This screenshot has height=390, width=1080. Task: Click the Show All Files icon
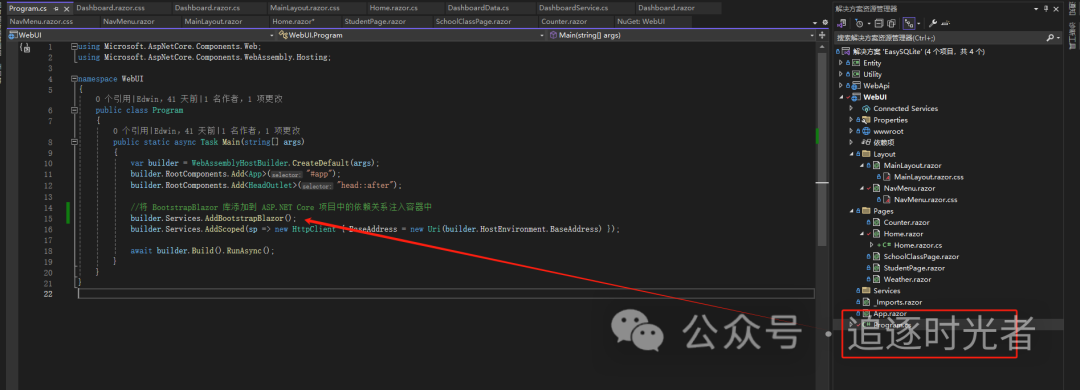pyautogui.click(x=891, y=23)
